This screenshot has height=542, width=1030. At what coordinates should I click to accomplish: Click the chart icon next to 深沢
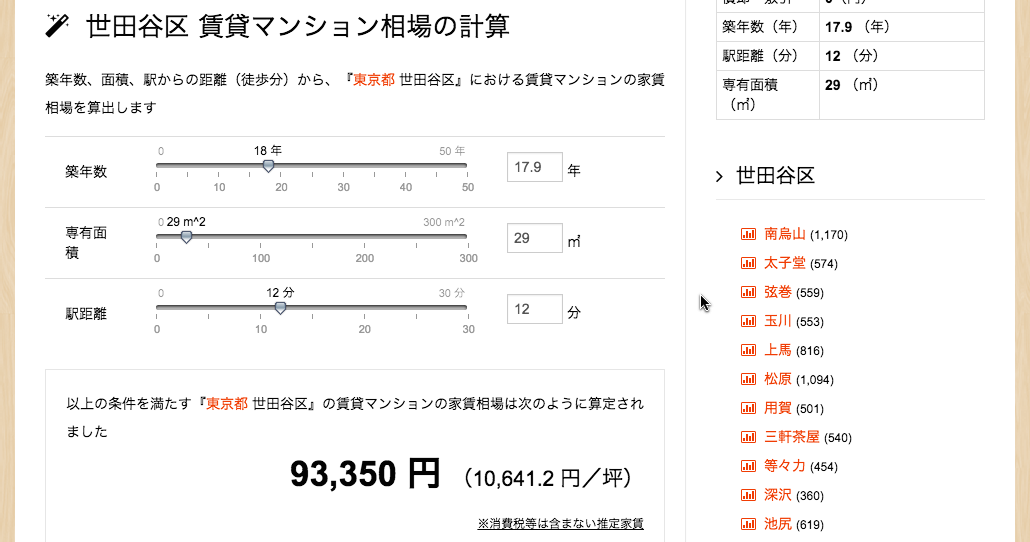[x=748, y=495]
